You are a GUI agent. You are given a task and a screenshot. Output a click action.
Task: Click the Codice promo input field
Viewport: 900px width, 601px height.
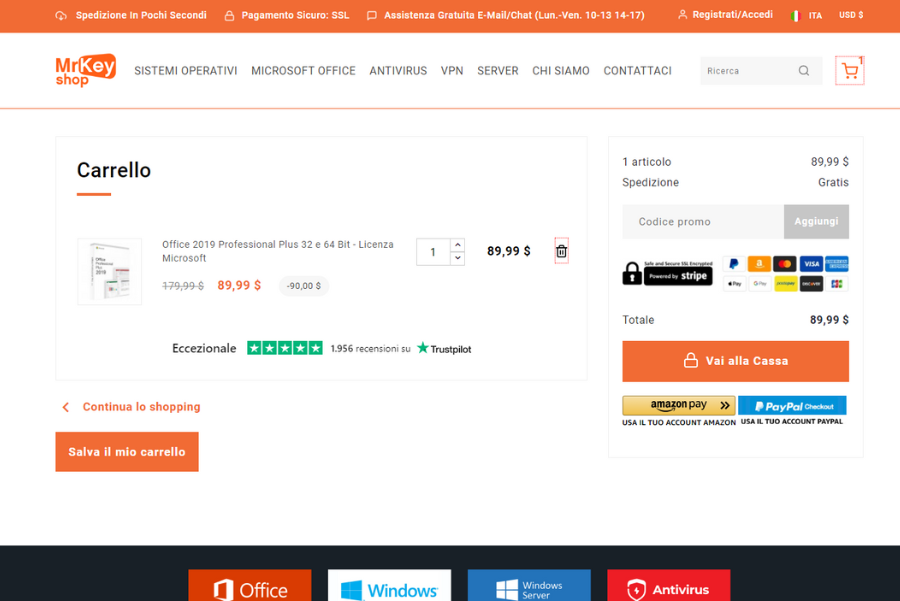[702, 221]
